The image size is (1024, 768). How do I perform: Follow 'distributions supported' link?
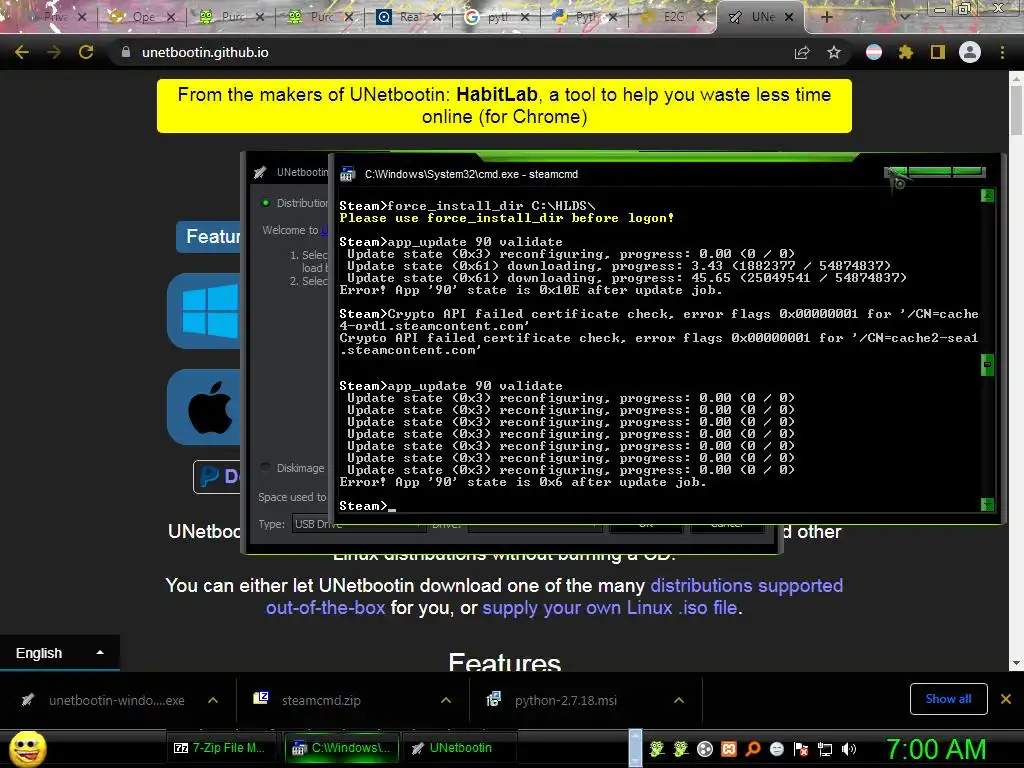746,585
